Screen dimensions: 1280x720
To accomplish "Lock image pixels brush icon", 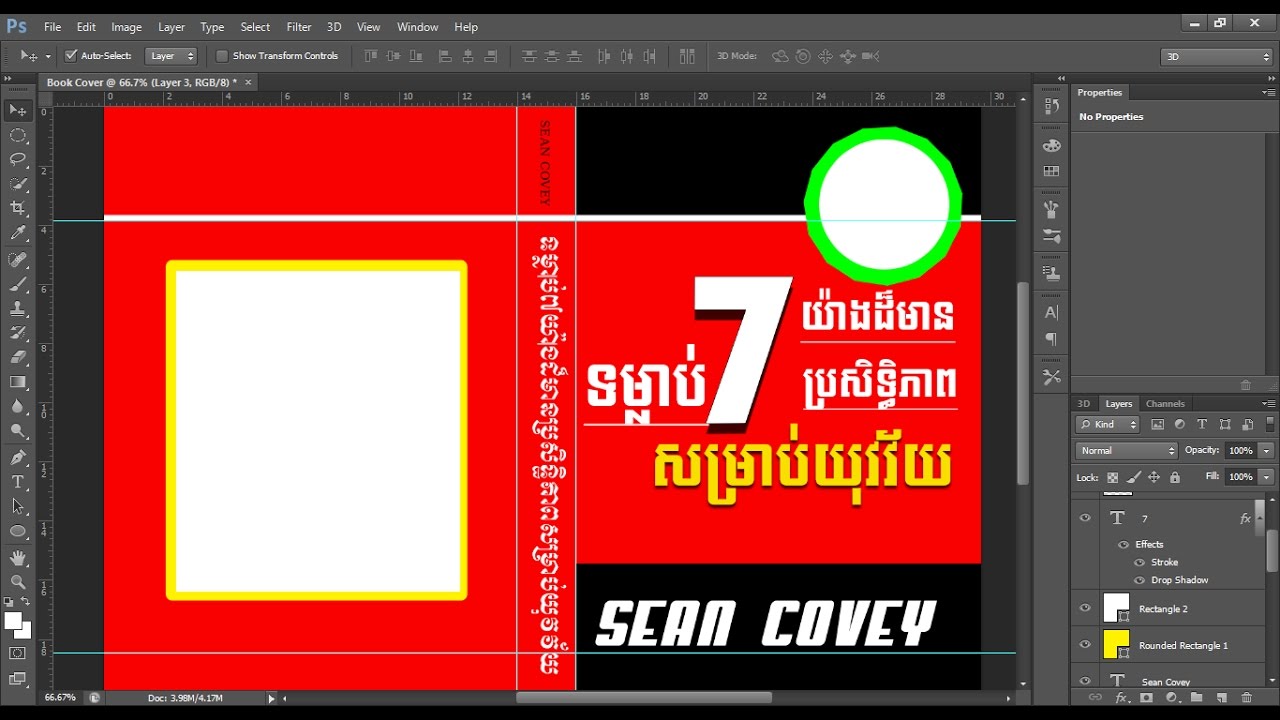I will (x=1133, y=477).
